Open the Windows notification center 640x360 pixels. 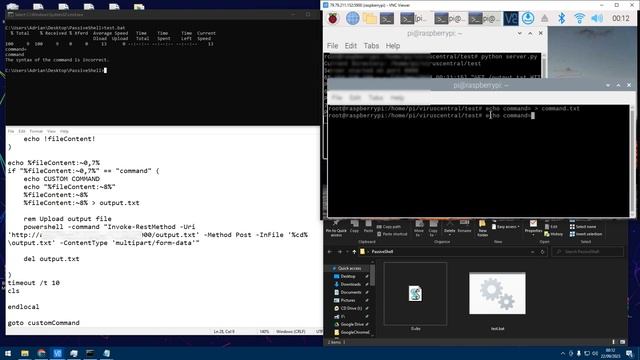(x=629, y=353)
